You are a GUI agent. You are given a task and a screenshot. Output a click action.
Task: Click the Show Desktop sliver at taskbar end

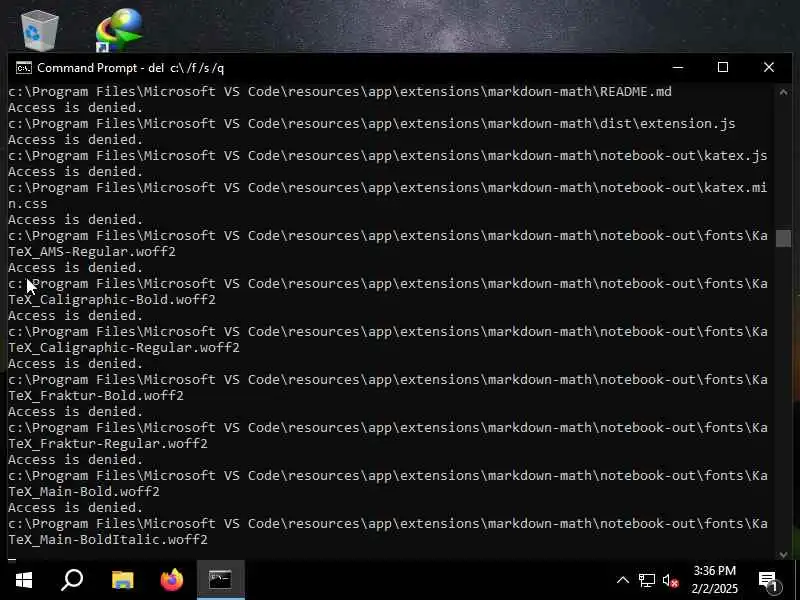tap(797, 580)
